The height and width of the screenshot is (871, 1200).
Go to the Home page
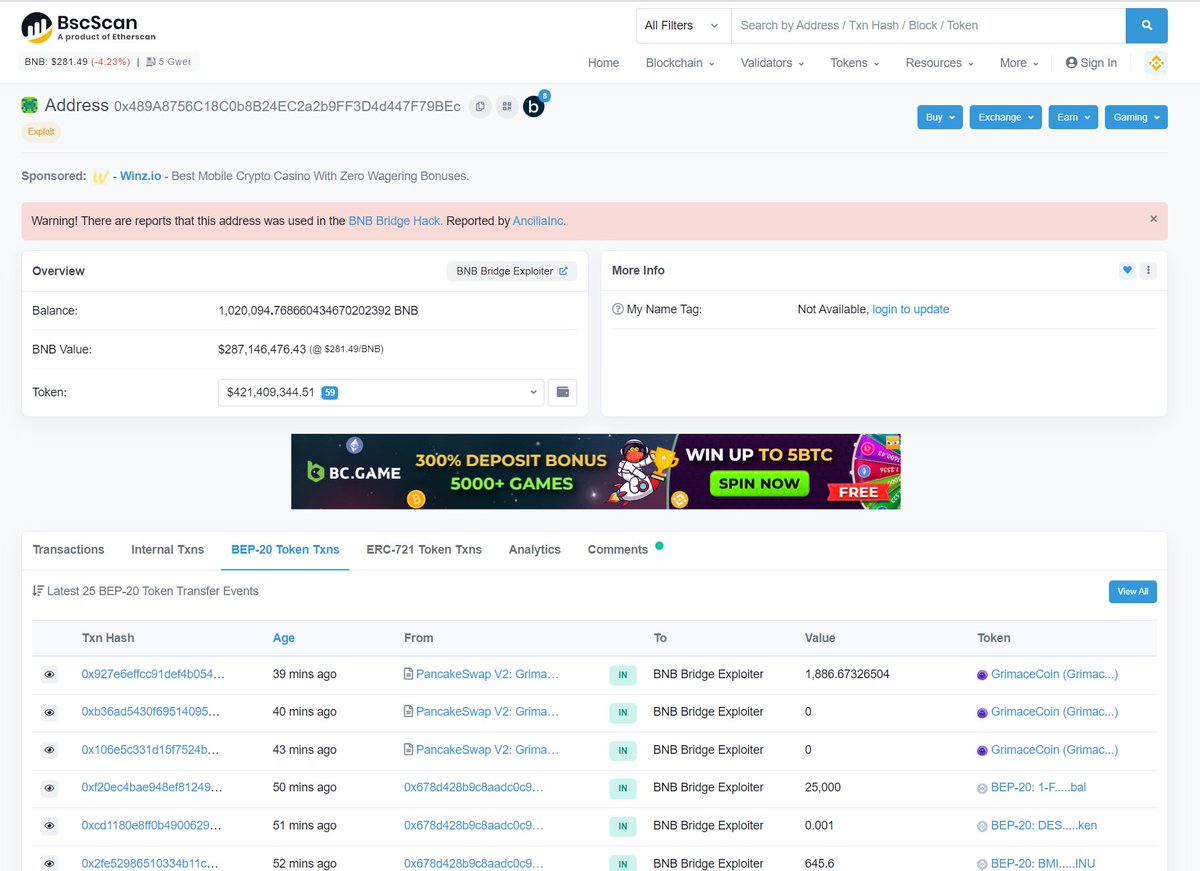tap(603, 63)
